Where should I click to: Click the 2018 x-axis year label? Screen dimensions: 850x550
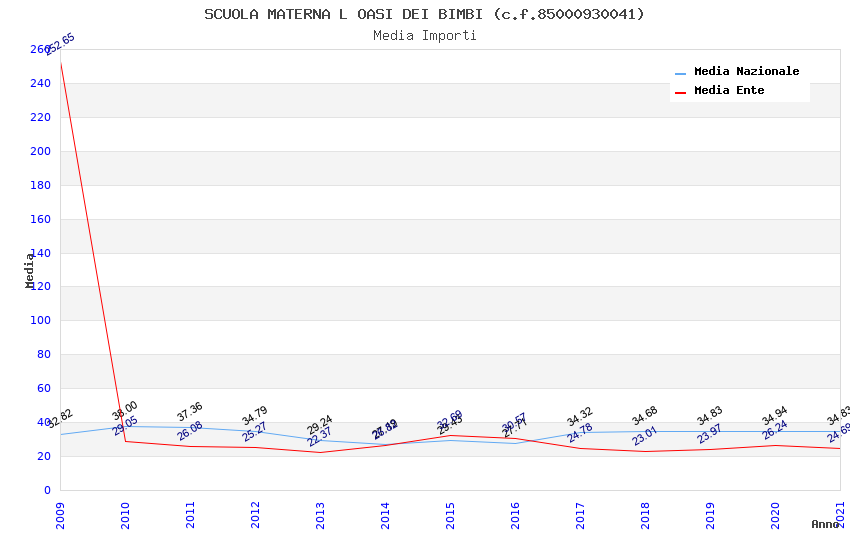click(x=646, y=515)
